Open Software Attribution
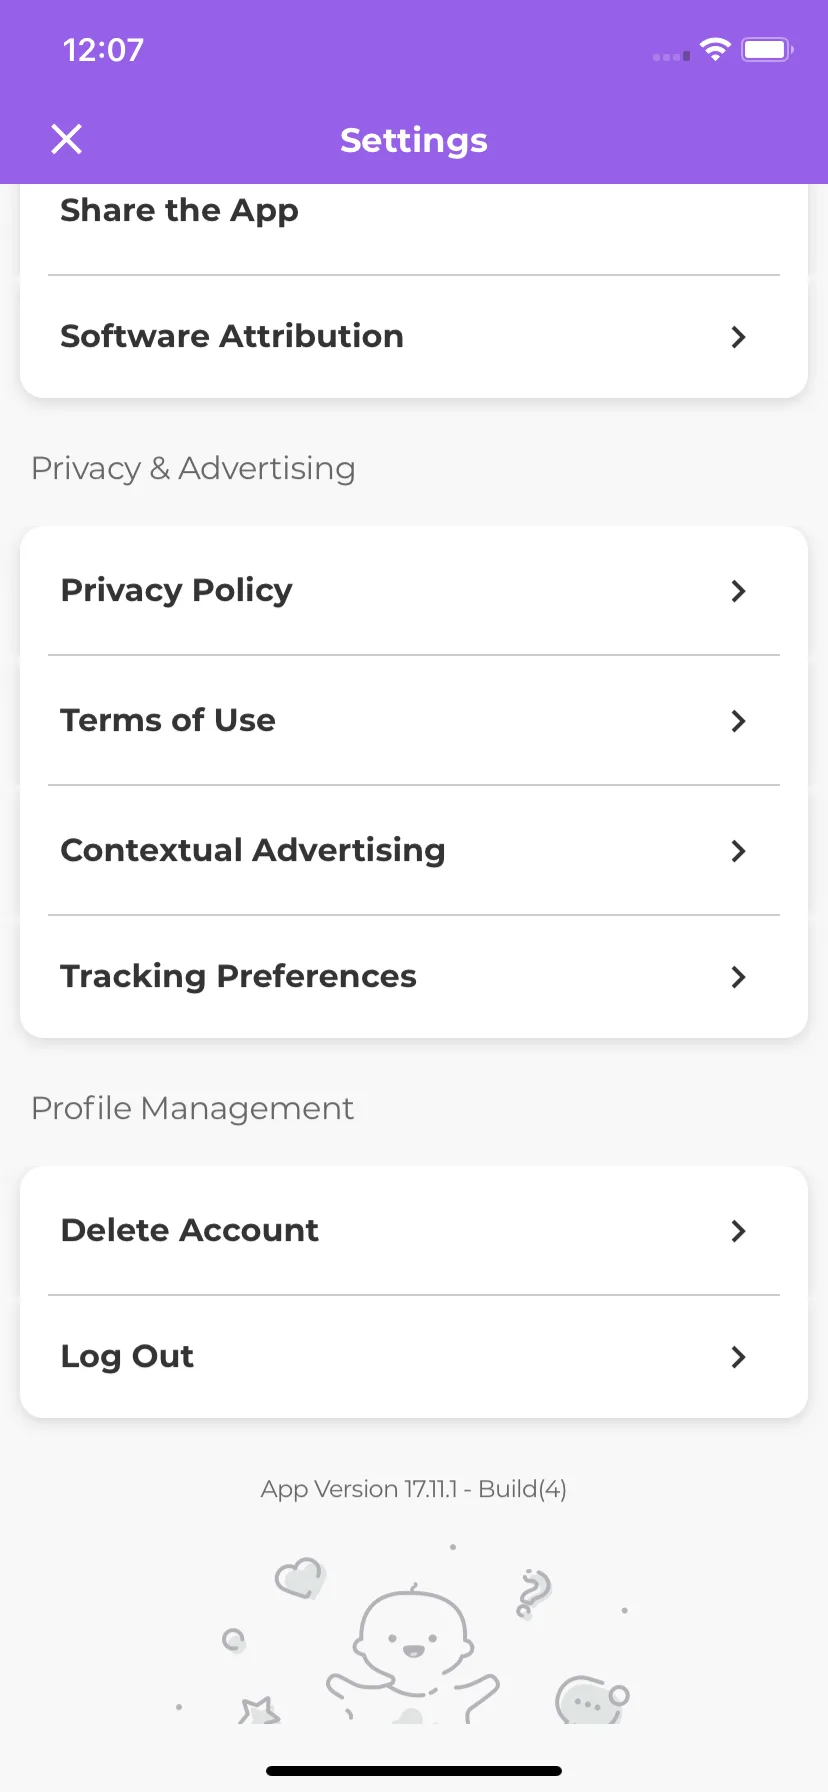This screenshot has width=828, height=1792. [x=414, y=337]
